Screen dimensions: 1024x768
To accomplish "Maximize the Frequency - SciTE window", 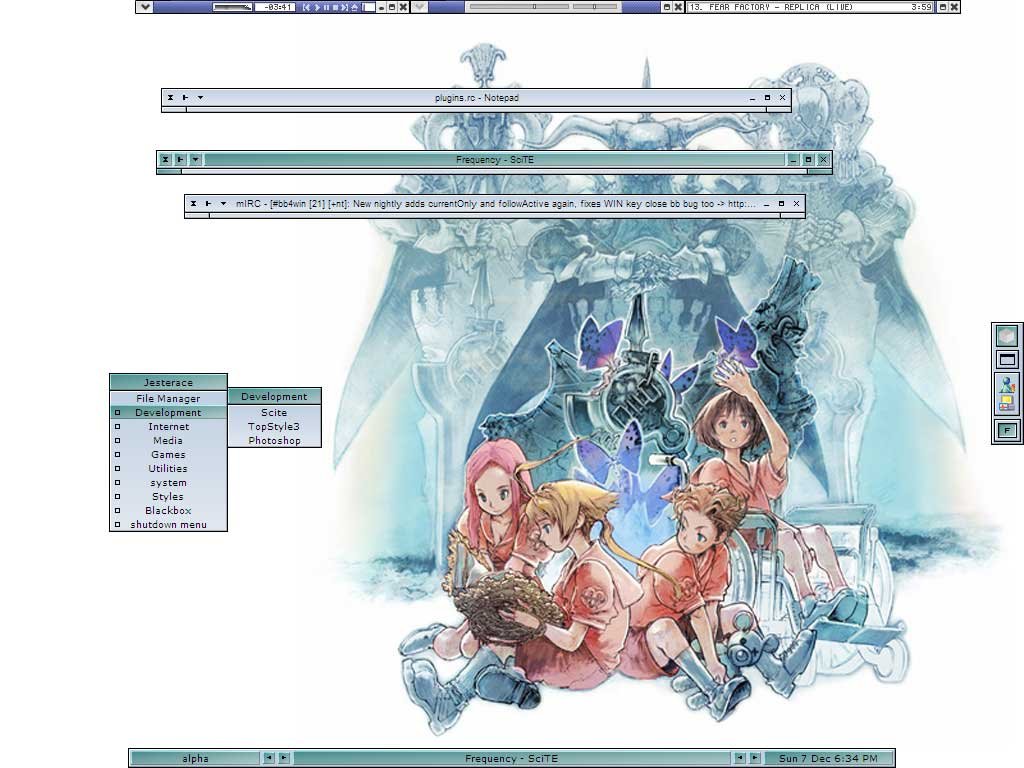I will 808,159.
